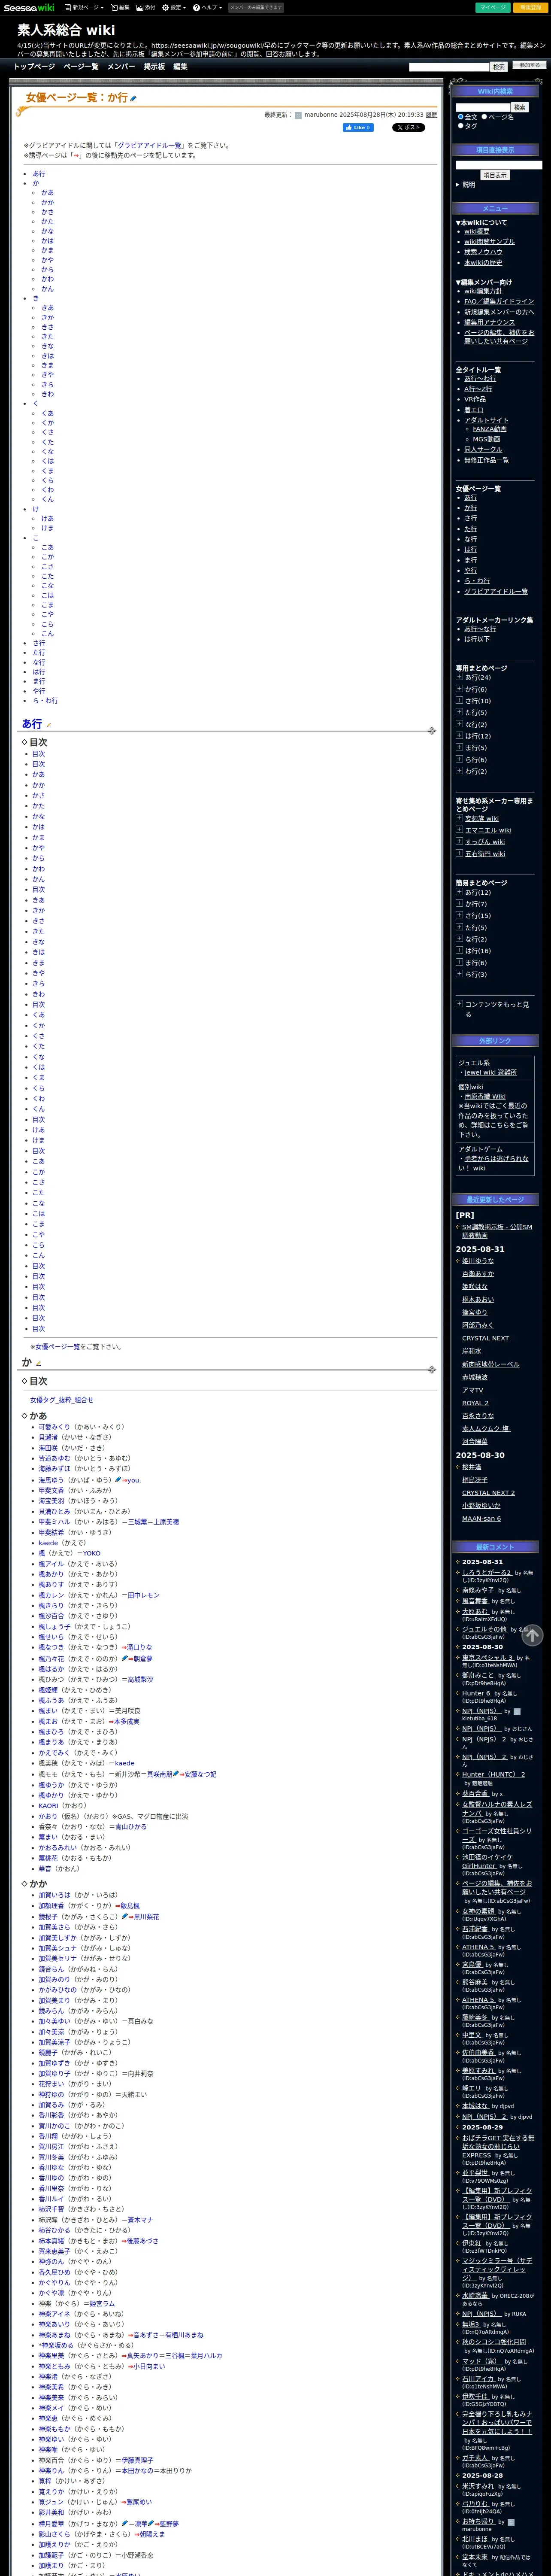
Task: Click the edit pencil beside the あ行 heading
Action: (48, 725)
